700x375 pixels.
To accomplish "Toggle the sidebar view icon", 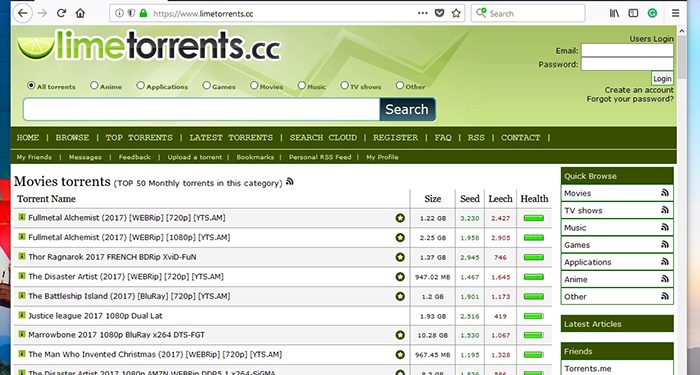I will (x=633, y=13).
